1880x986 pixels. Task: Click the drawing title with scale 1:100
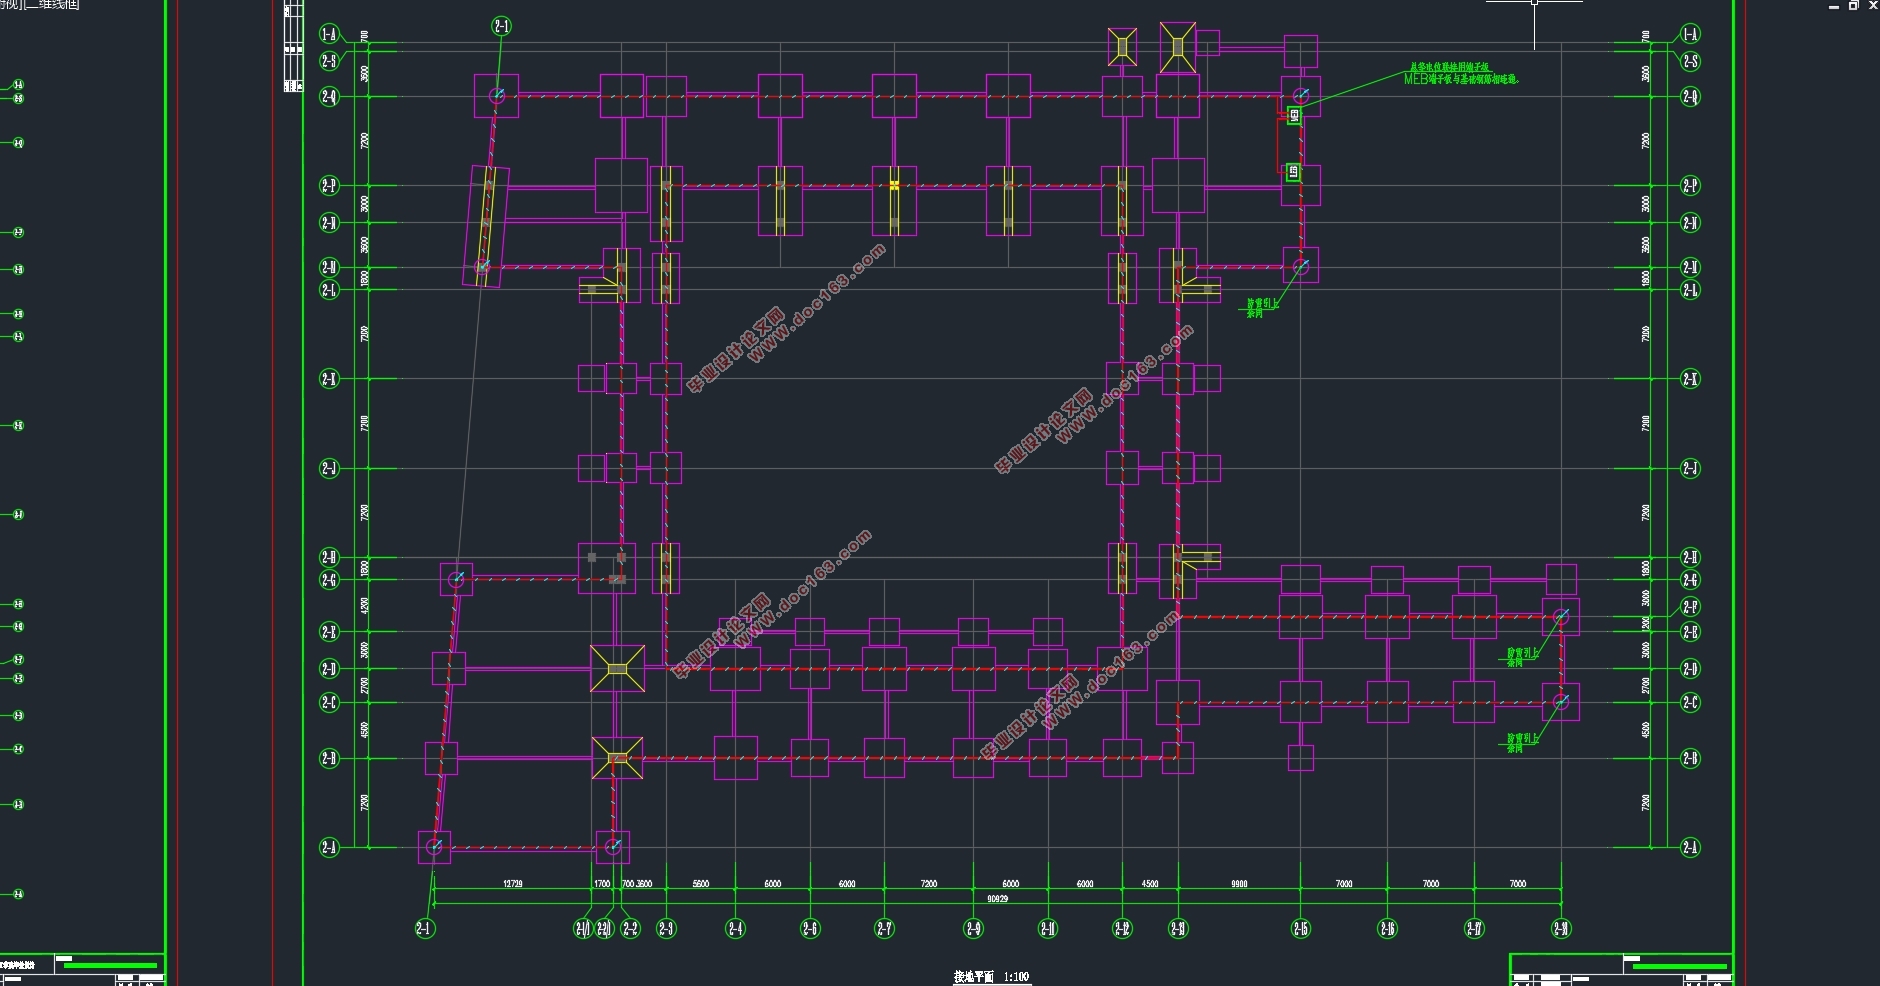tap(991, 977)
